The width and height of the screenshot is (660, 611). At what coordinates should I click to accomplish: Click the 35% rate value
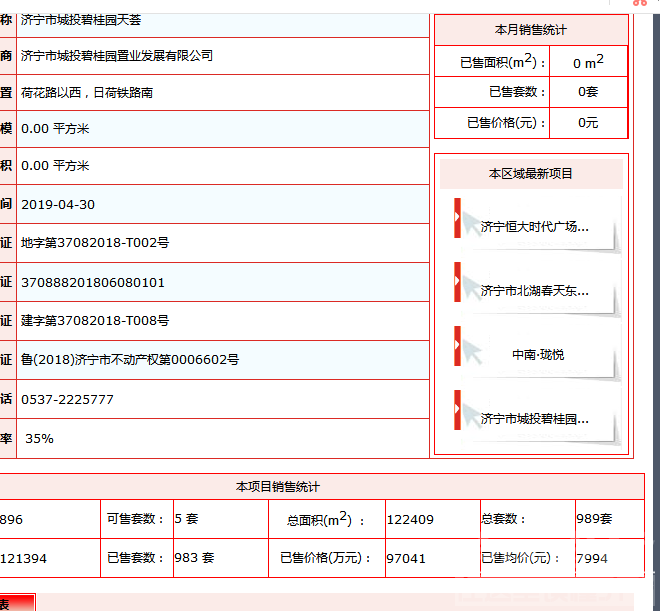coord(40,438)
